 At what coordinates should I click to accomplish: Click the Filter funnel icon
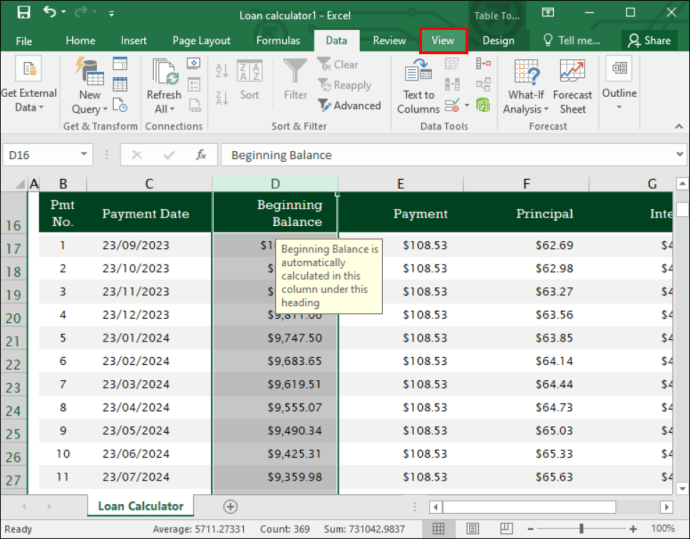[295, 72]
